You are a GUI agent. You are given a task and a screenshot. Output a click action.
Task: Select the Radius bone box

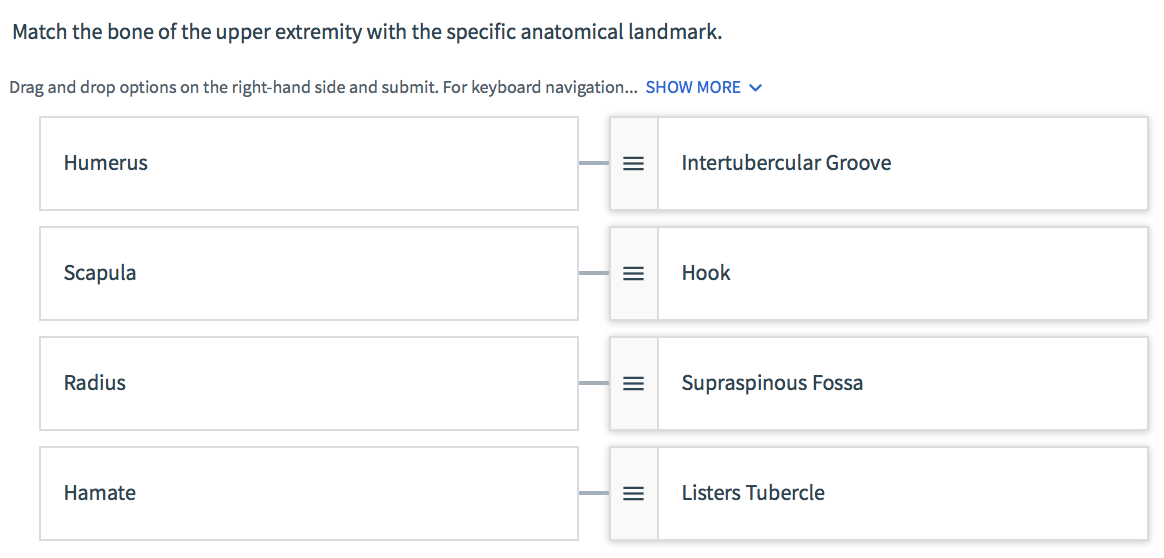tap(308, 383)
